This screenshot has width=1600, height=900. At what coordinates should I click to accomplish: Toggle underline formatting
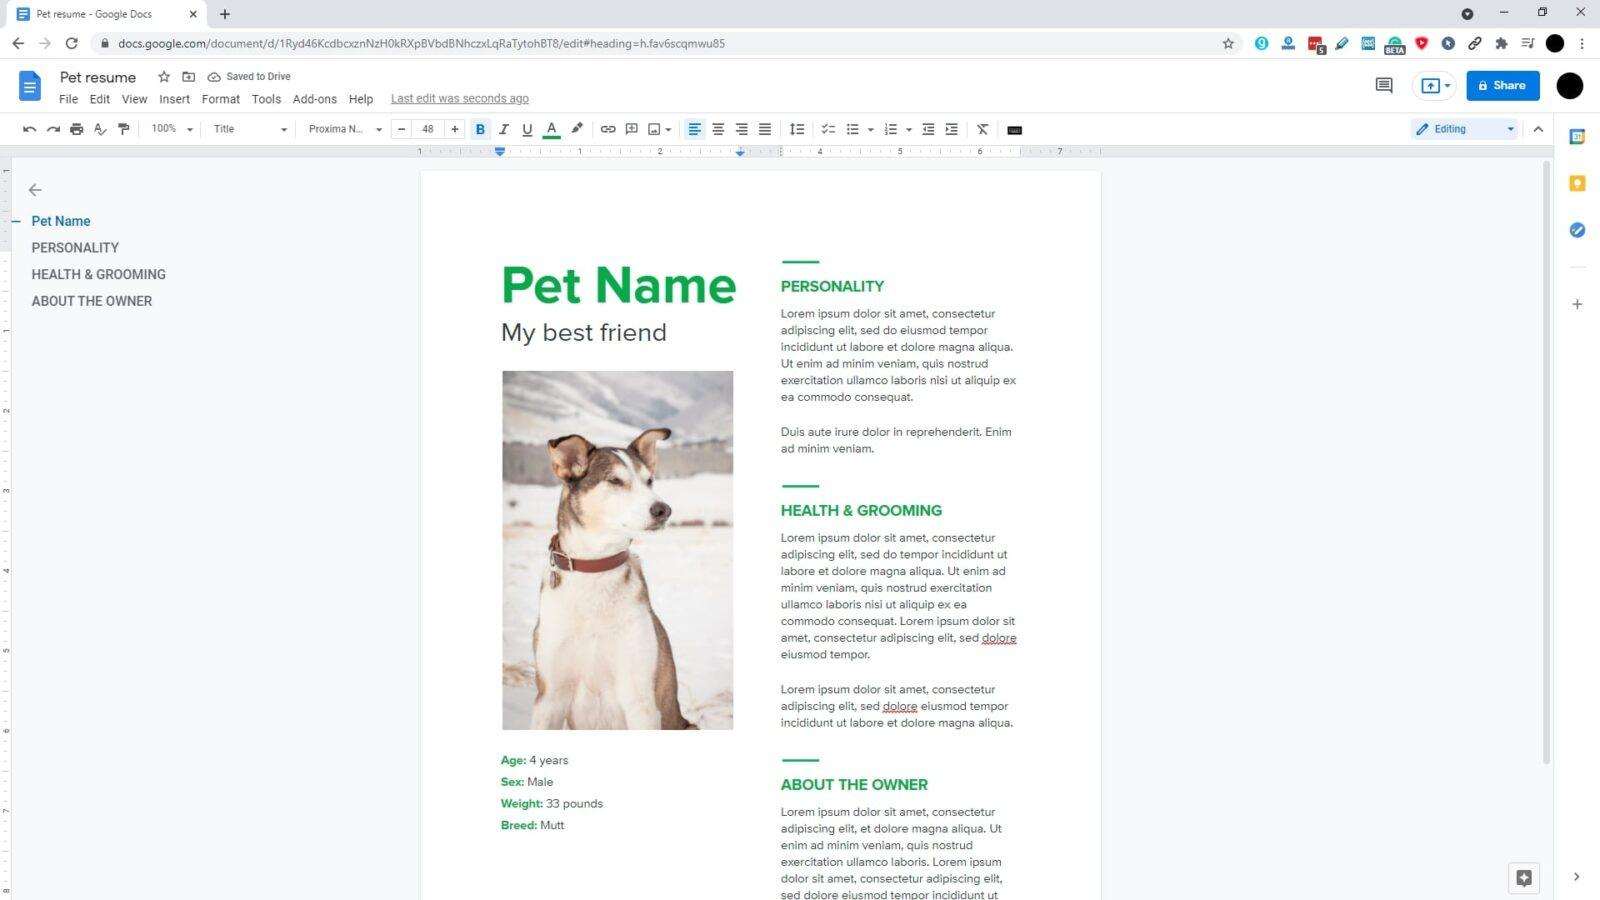pos(527,128)
